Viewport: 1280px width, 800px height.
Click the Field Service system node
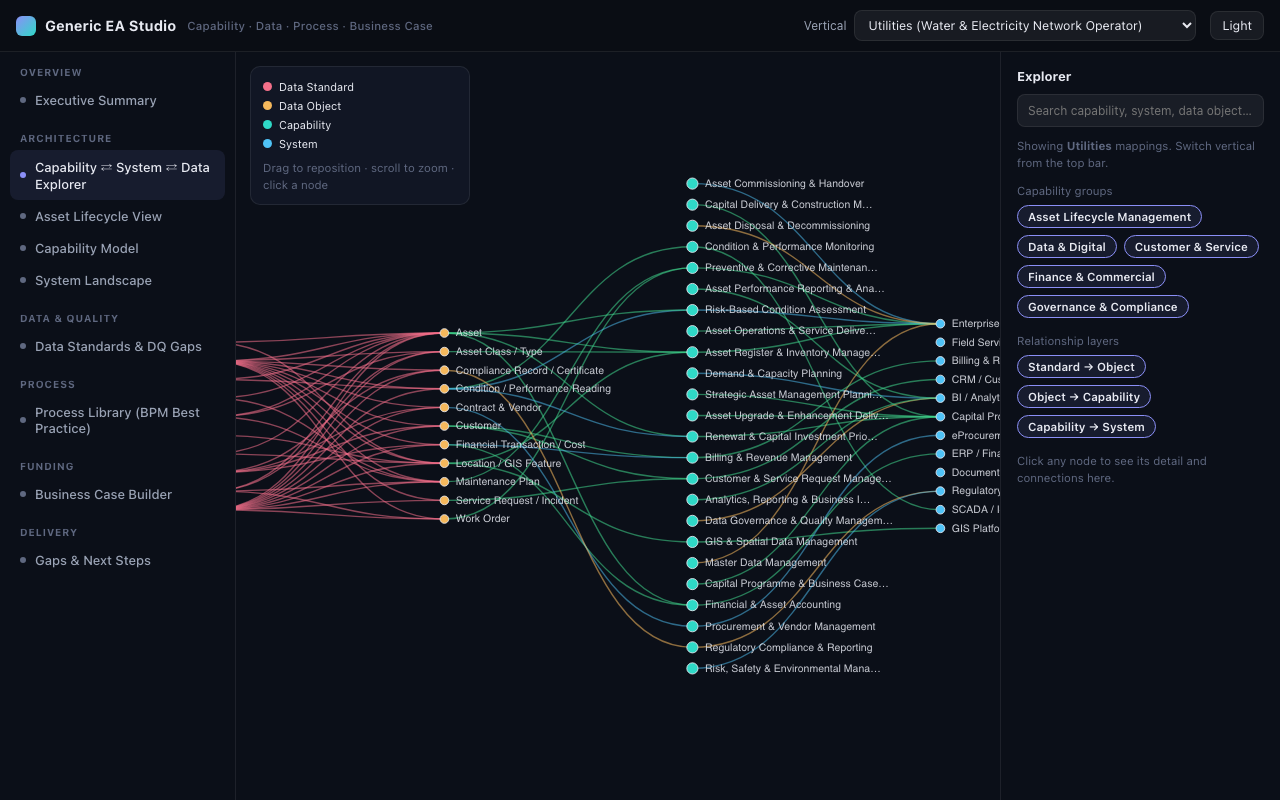(940, 342)
